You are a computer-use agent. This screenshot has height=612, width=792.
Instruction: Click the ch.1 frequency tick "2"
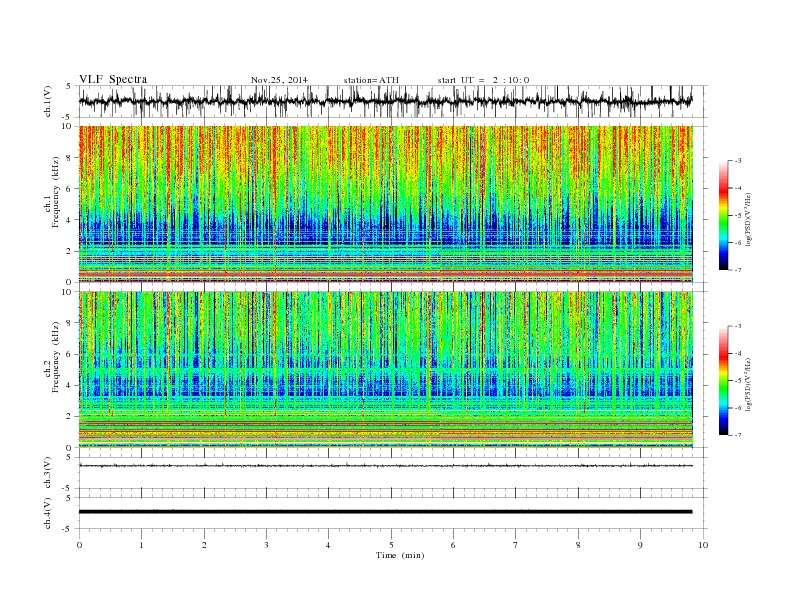tap(70, 251)
